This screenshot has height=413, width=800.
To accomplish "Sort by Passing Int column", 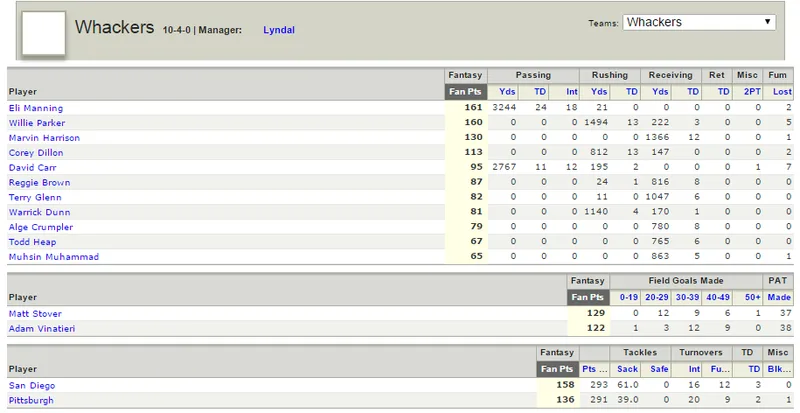I will click(571, 92).
